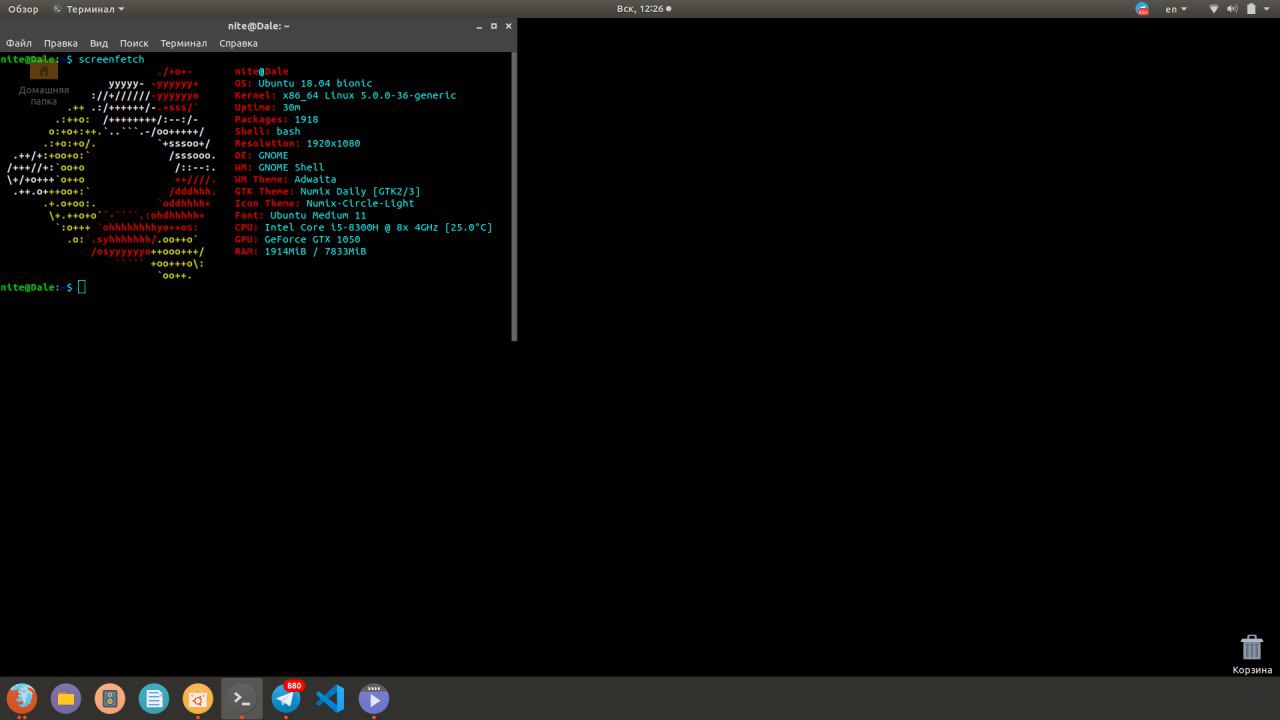Click the 'Shell: bash' line
Screen dimensions: 1280x720
[x=268, y=132]
